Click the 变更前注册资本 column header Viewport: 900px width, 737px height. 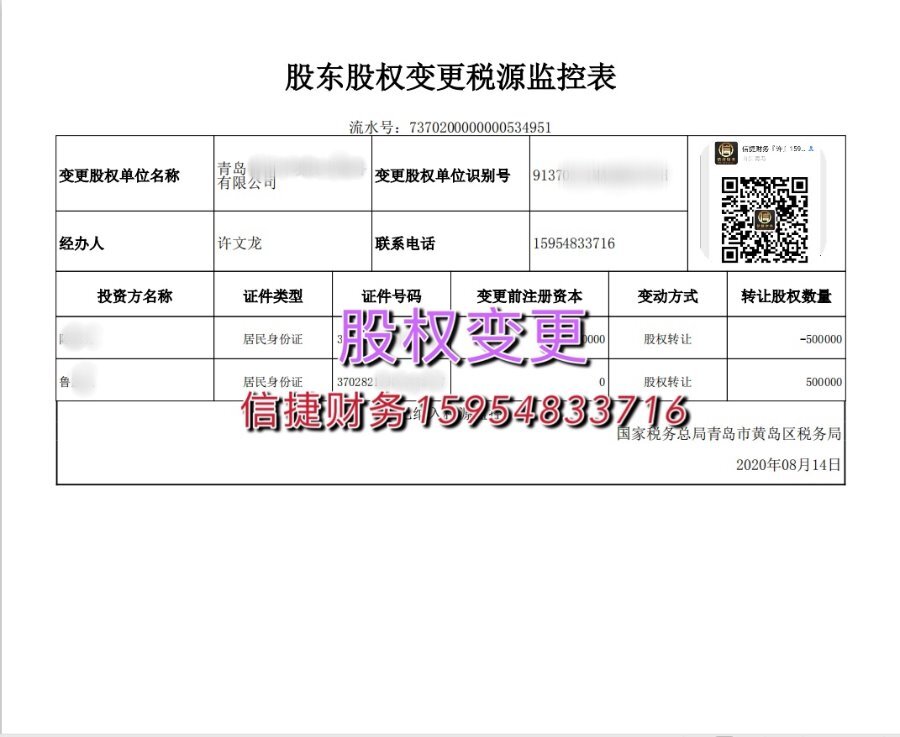(529, 296)
